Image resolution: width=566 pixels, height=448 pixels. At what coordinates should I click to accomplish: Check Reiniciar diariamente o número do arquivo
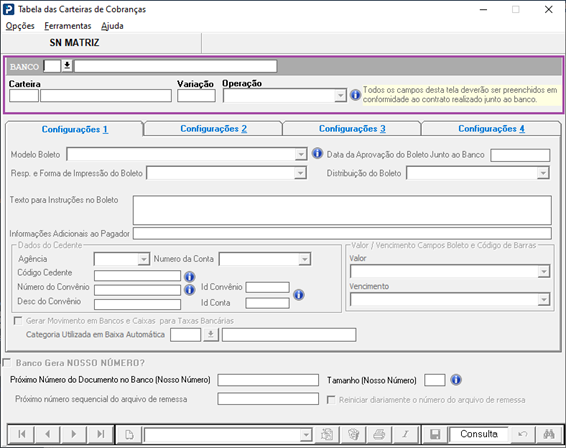coord(331,400)
